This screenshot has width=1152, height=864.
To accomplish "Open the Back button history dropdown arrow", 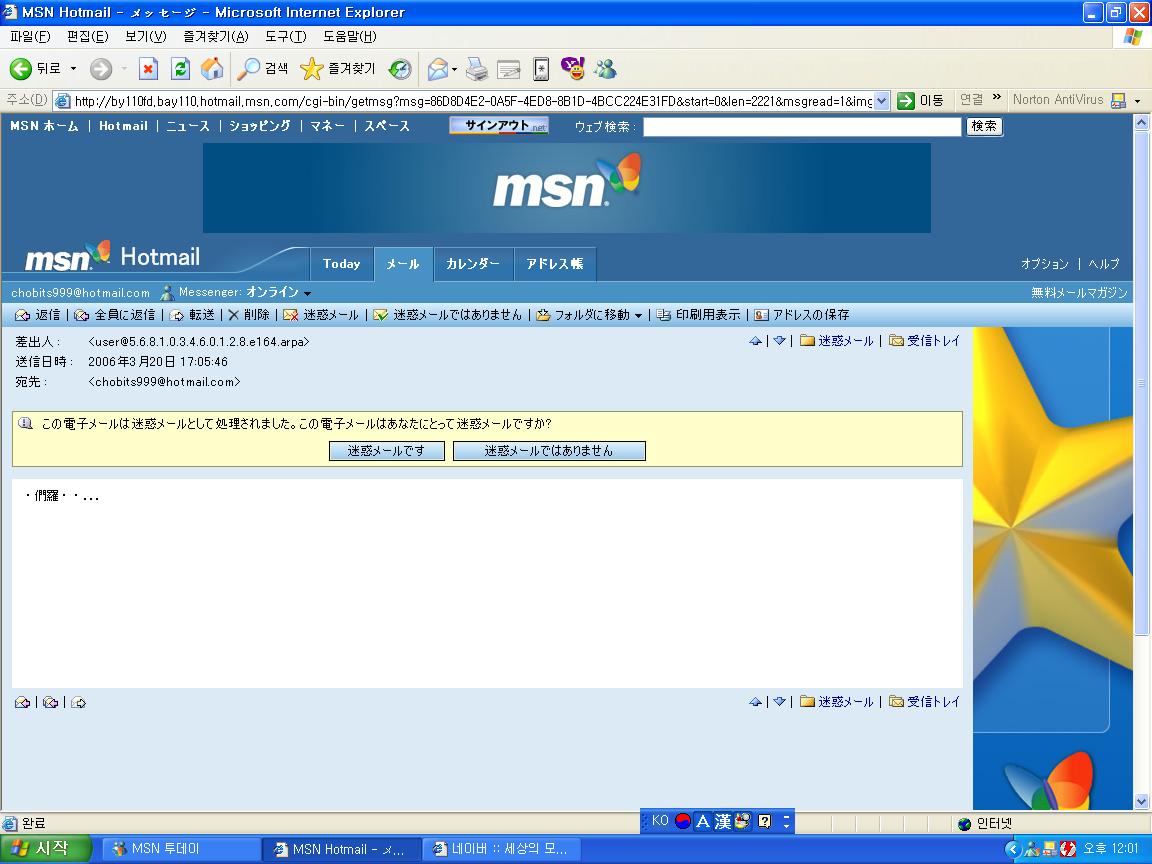I will (x=73, y=69).
